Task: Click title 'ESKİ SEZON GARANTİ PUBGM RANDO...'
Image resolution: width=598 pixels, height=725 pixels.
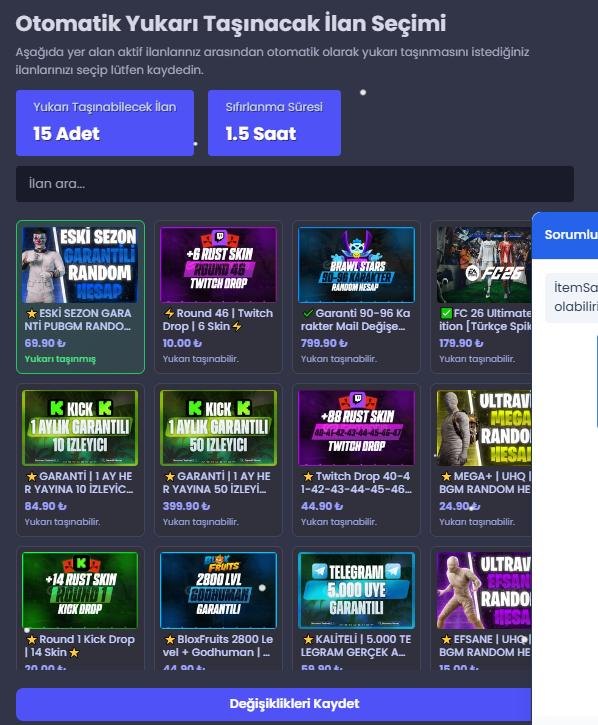Action: click(78, 319)
